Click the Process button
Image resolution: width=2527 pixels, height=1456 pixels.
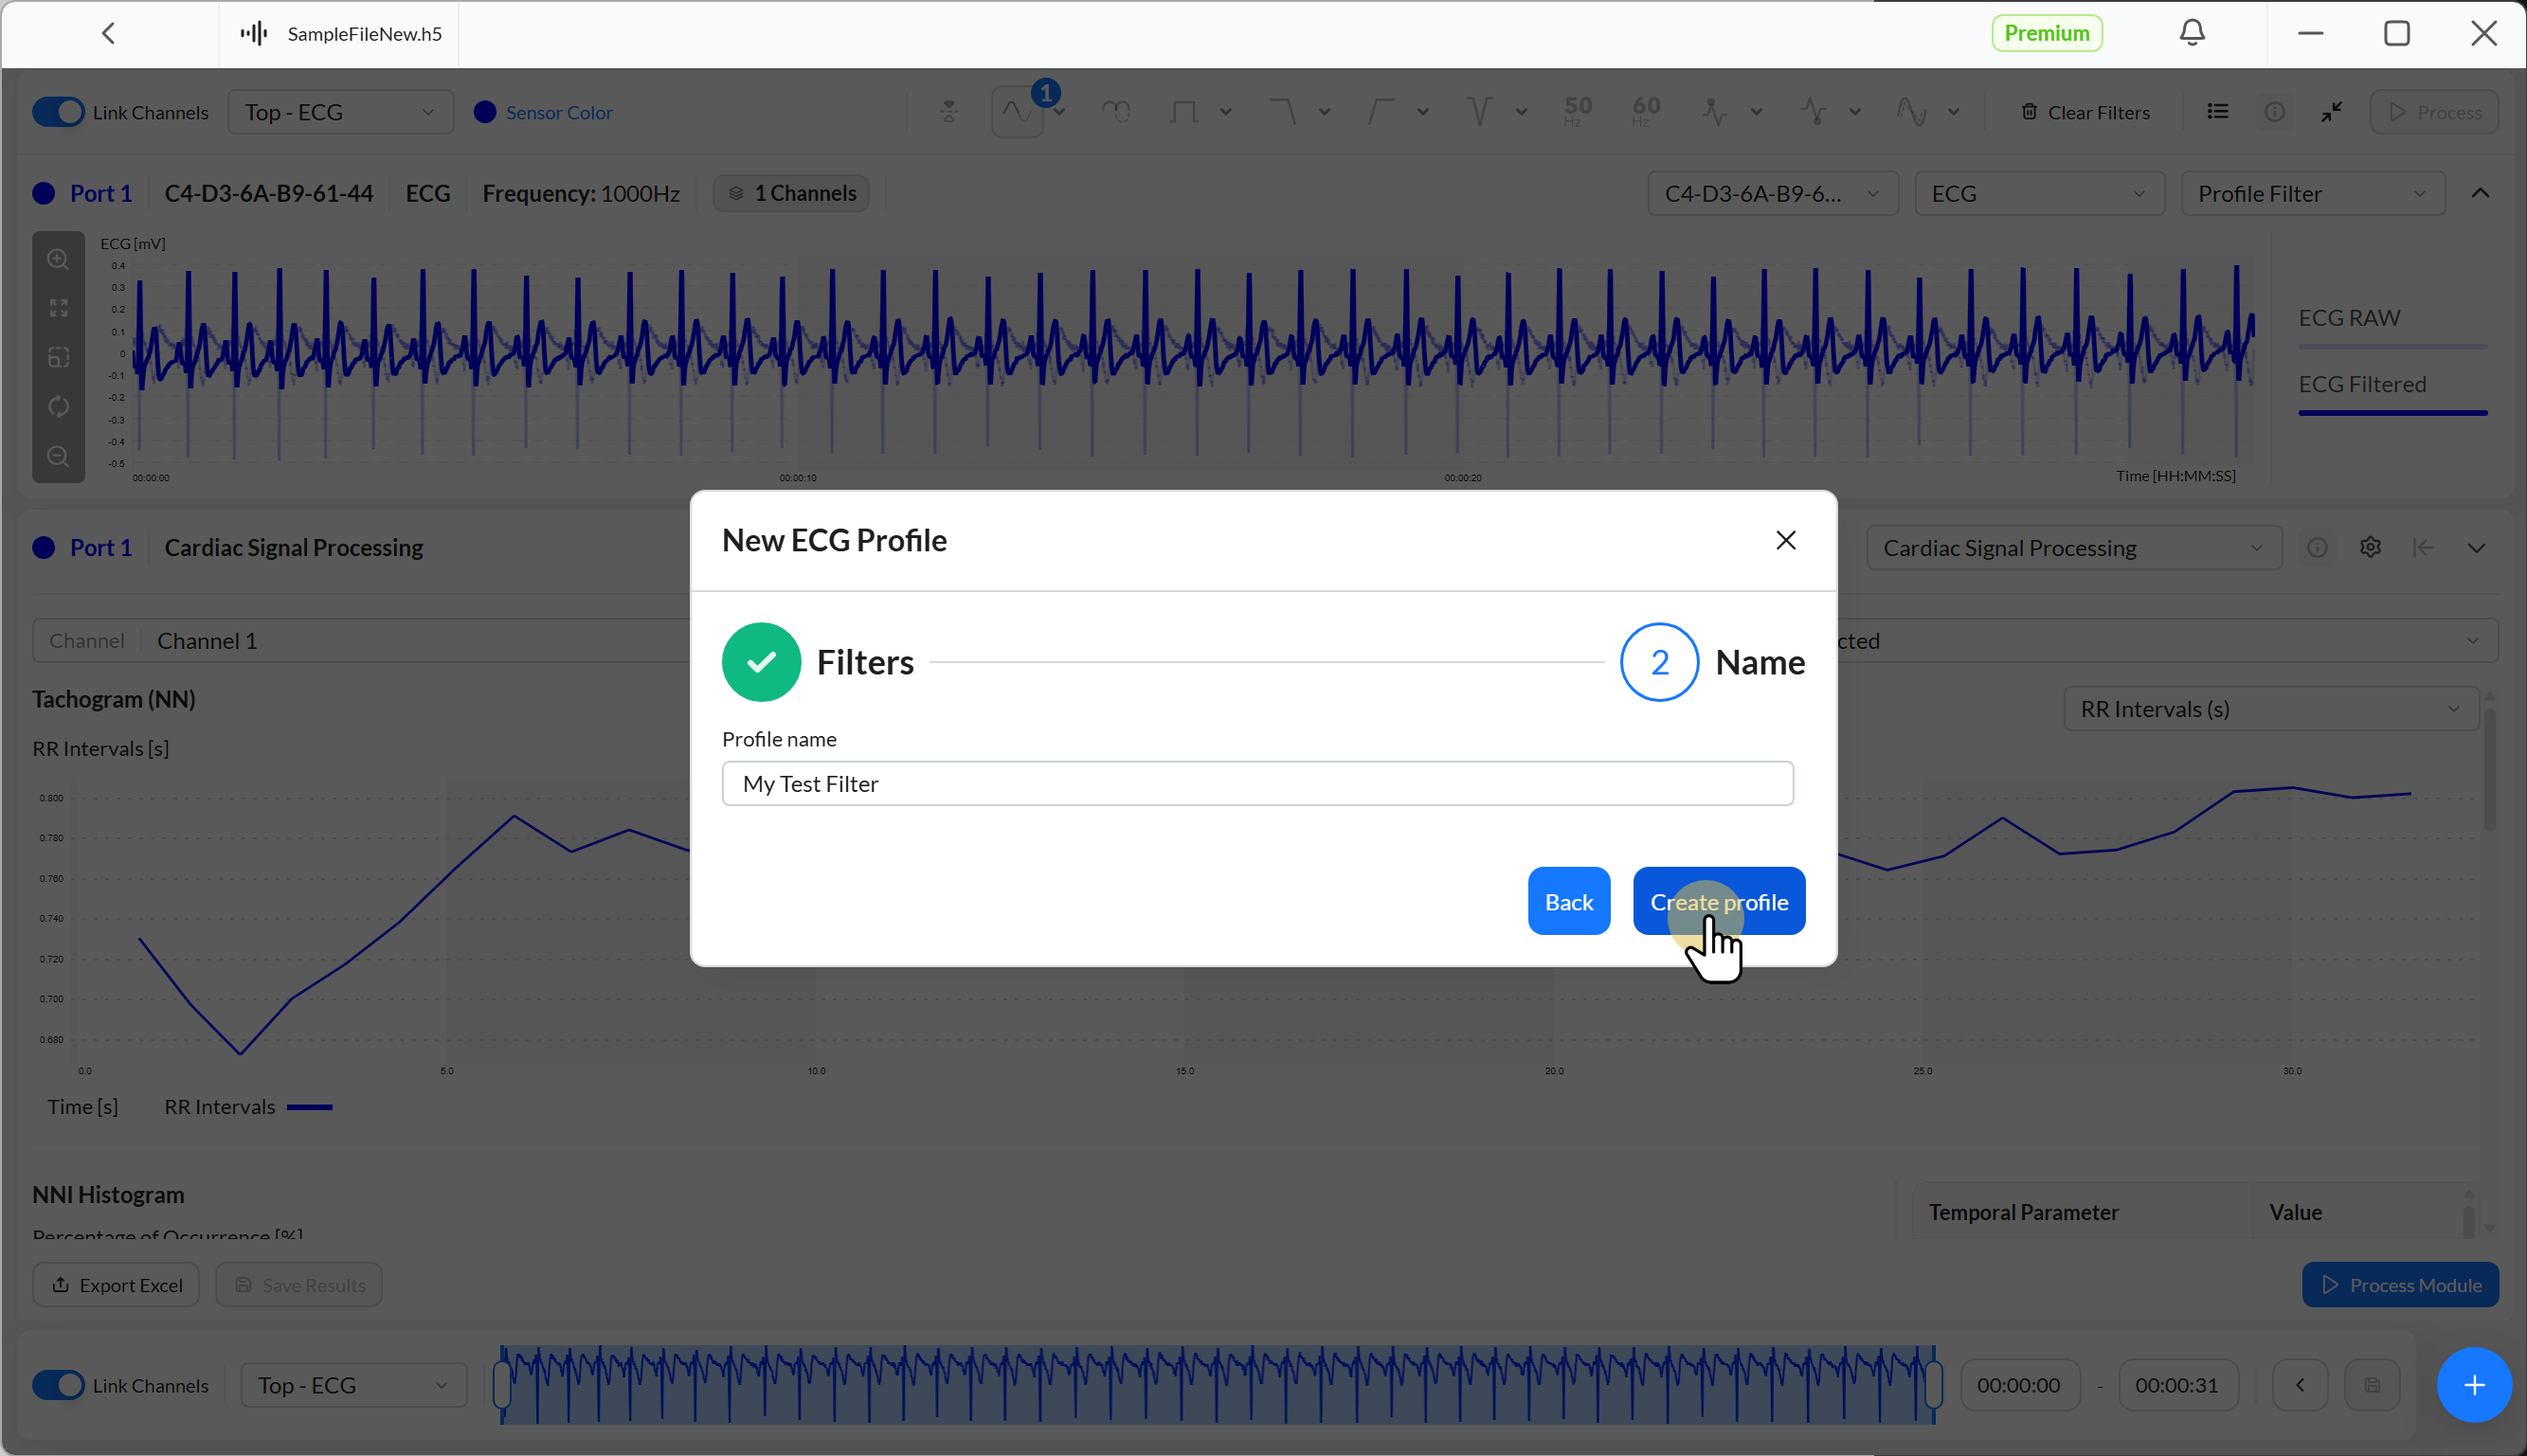tap(2433, 112)
